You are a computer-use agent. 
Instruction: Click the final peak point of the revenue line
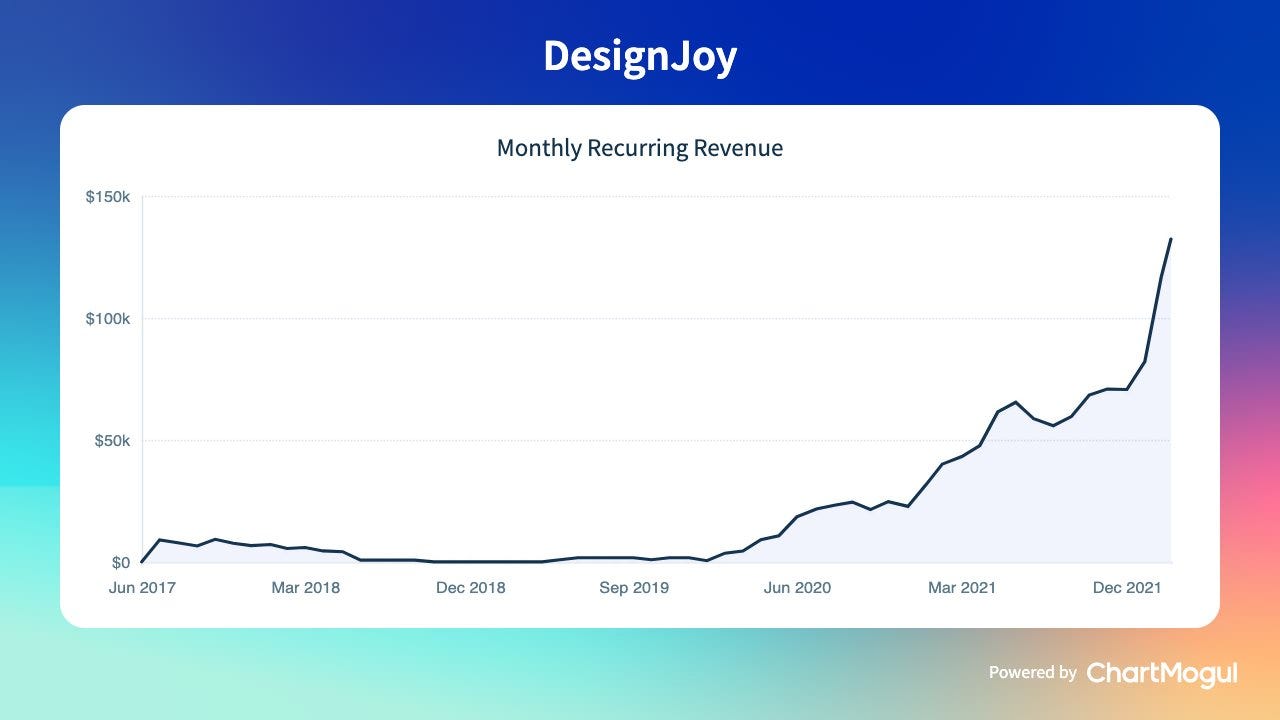pyautogui.click(x=1171, y=239)
